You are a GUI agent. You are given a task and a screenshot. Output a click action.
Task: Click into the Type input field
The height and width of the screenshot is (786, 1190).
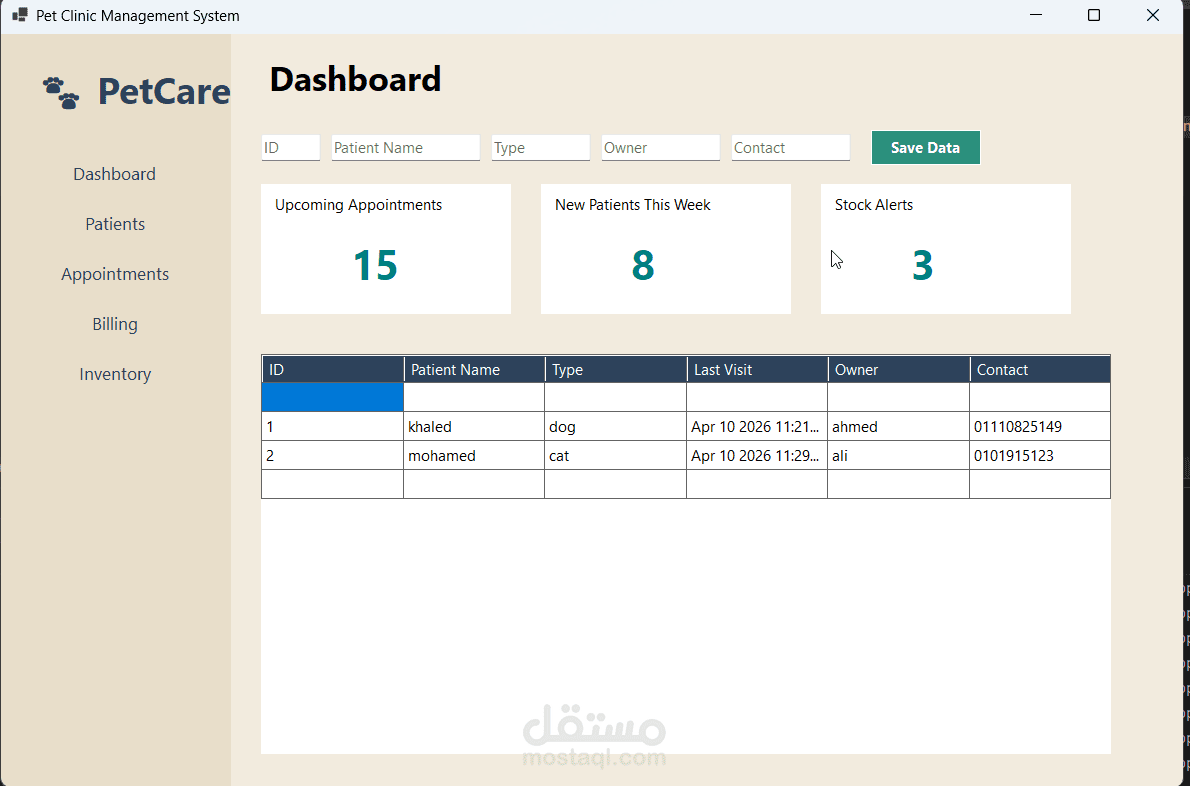[540, 147]
